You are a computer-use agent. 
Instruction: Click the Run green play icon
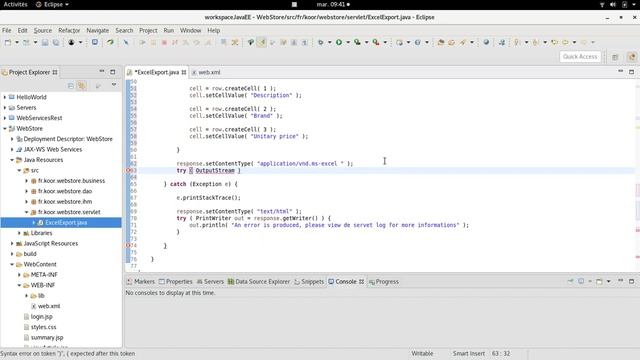339,42
